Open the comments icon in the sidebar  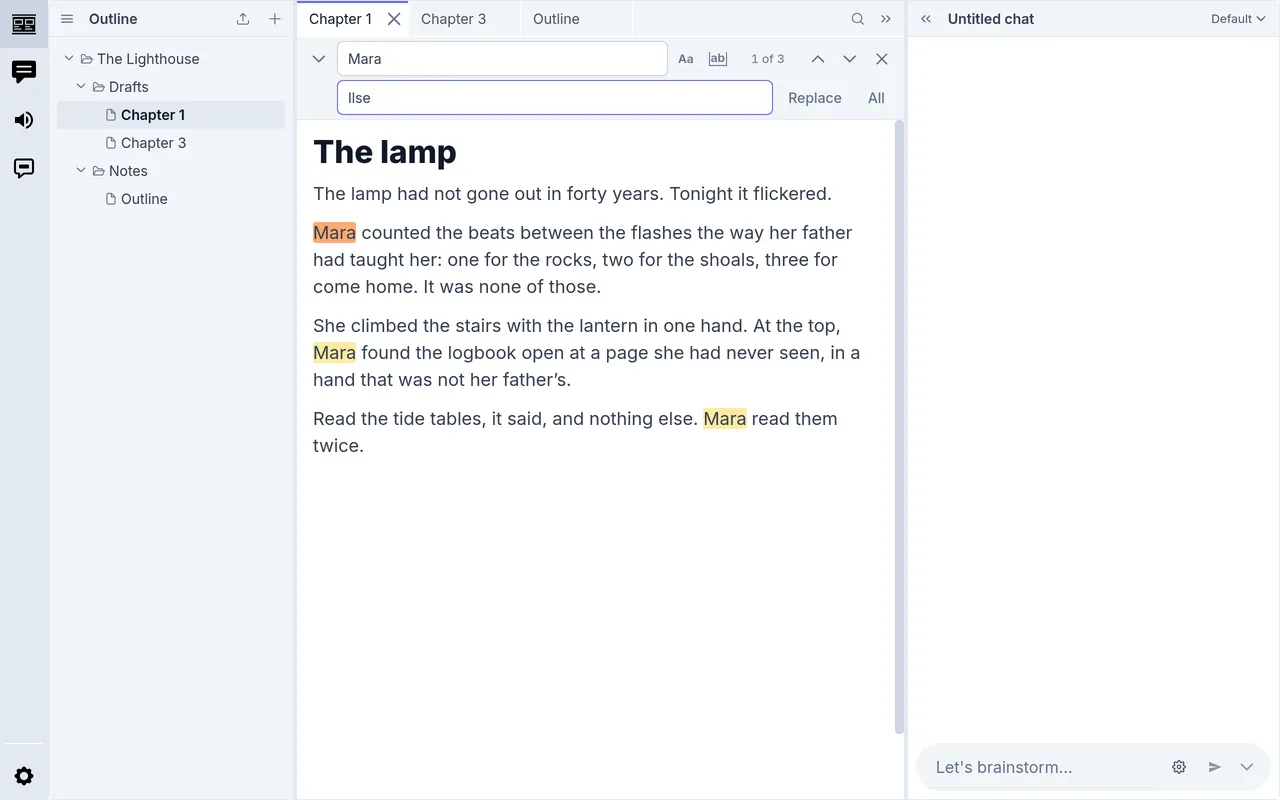click(x=24, y=168)
